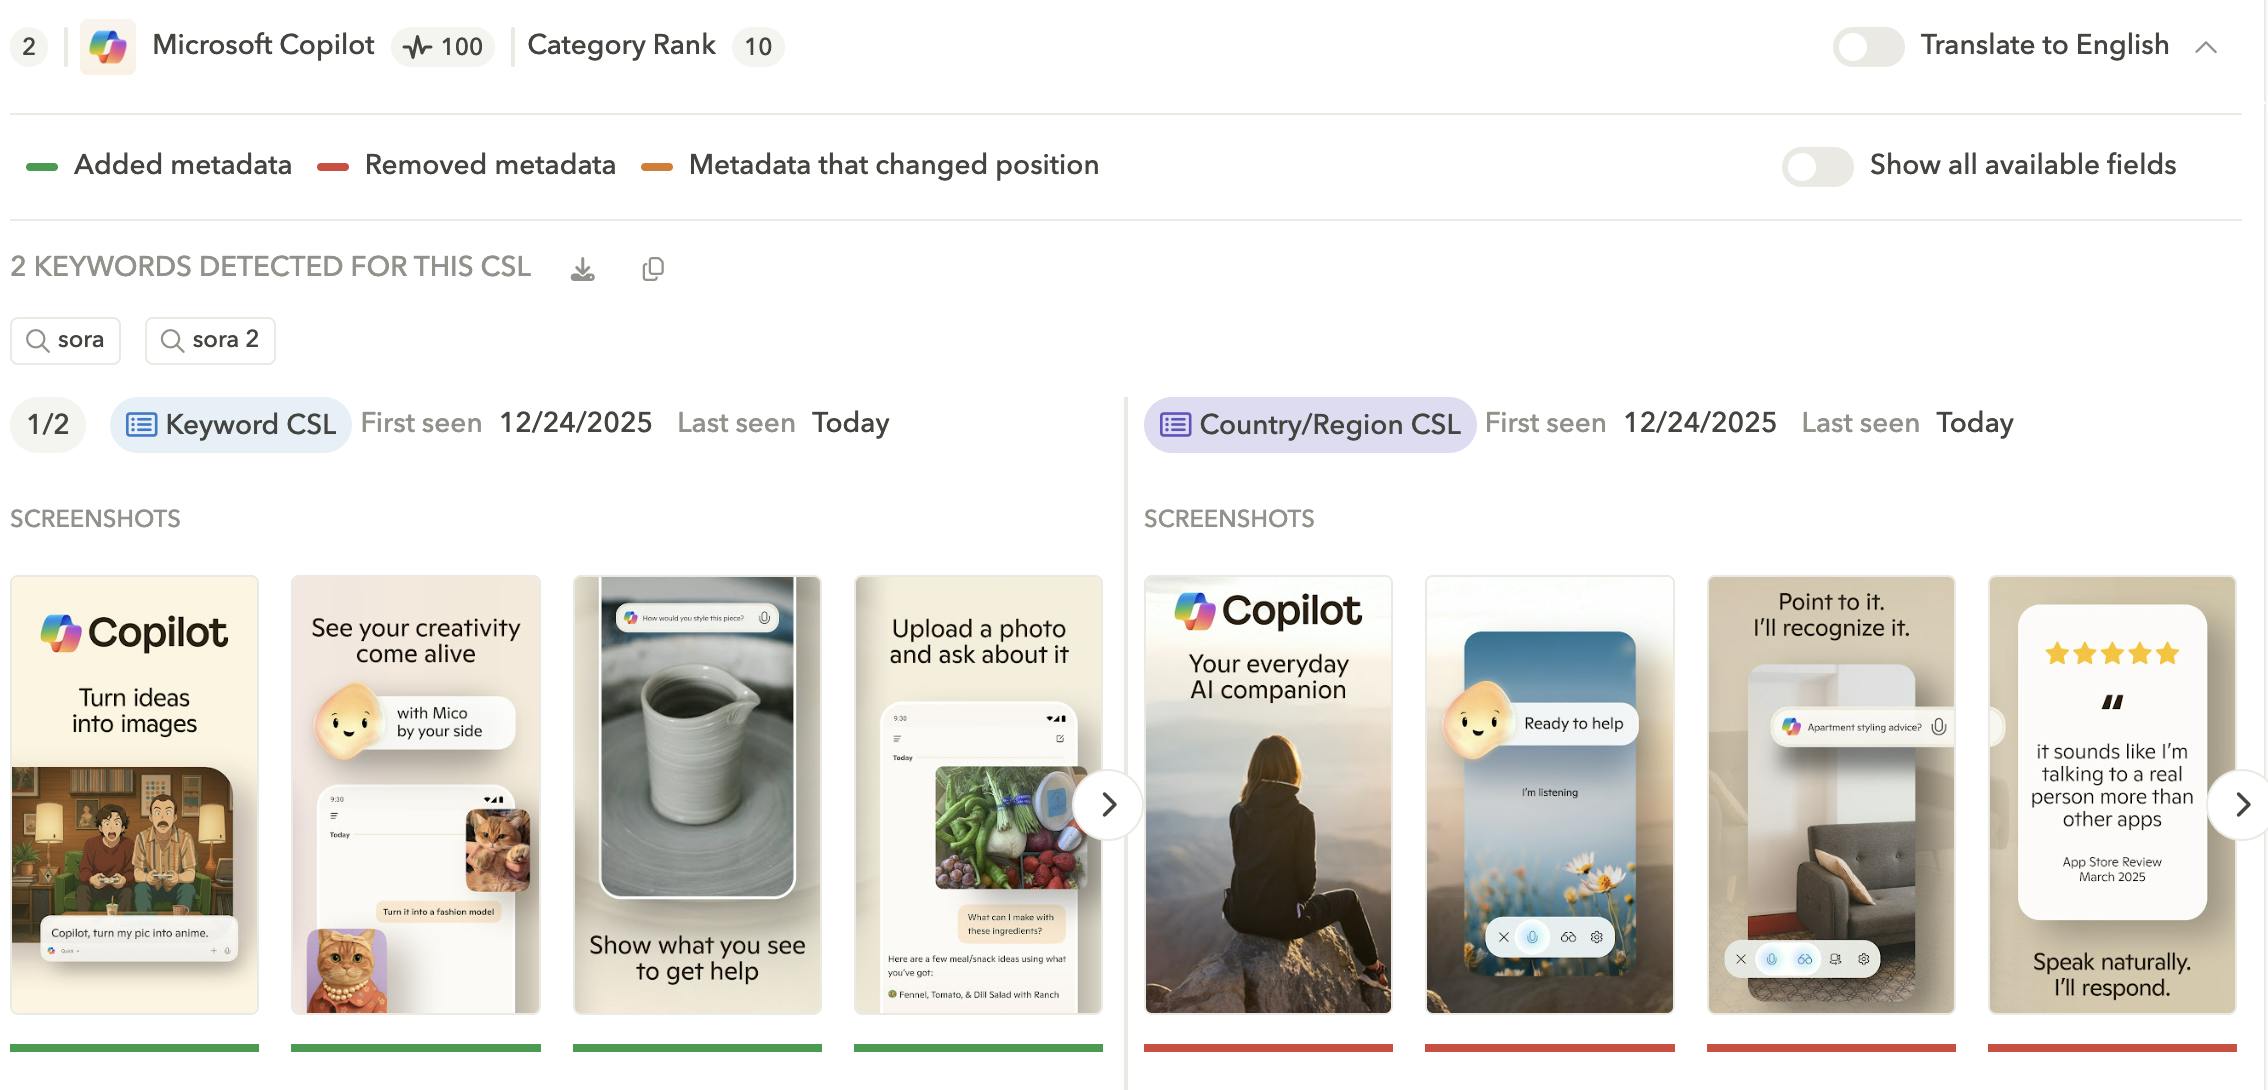Show next Country/Region CSL screenshots
The width and height of the screenshot is (2268, 1090).
coord(2240,804)
